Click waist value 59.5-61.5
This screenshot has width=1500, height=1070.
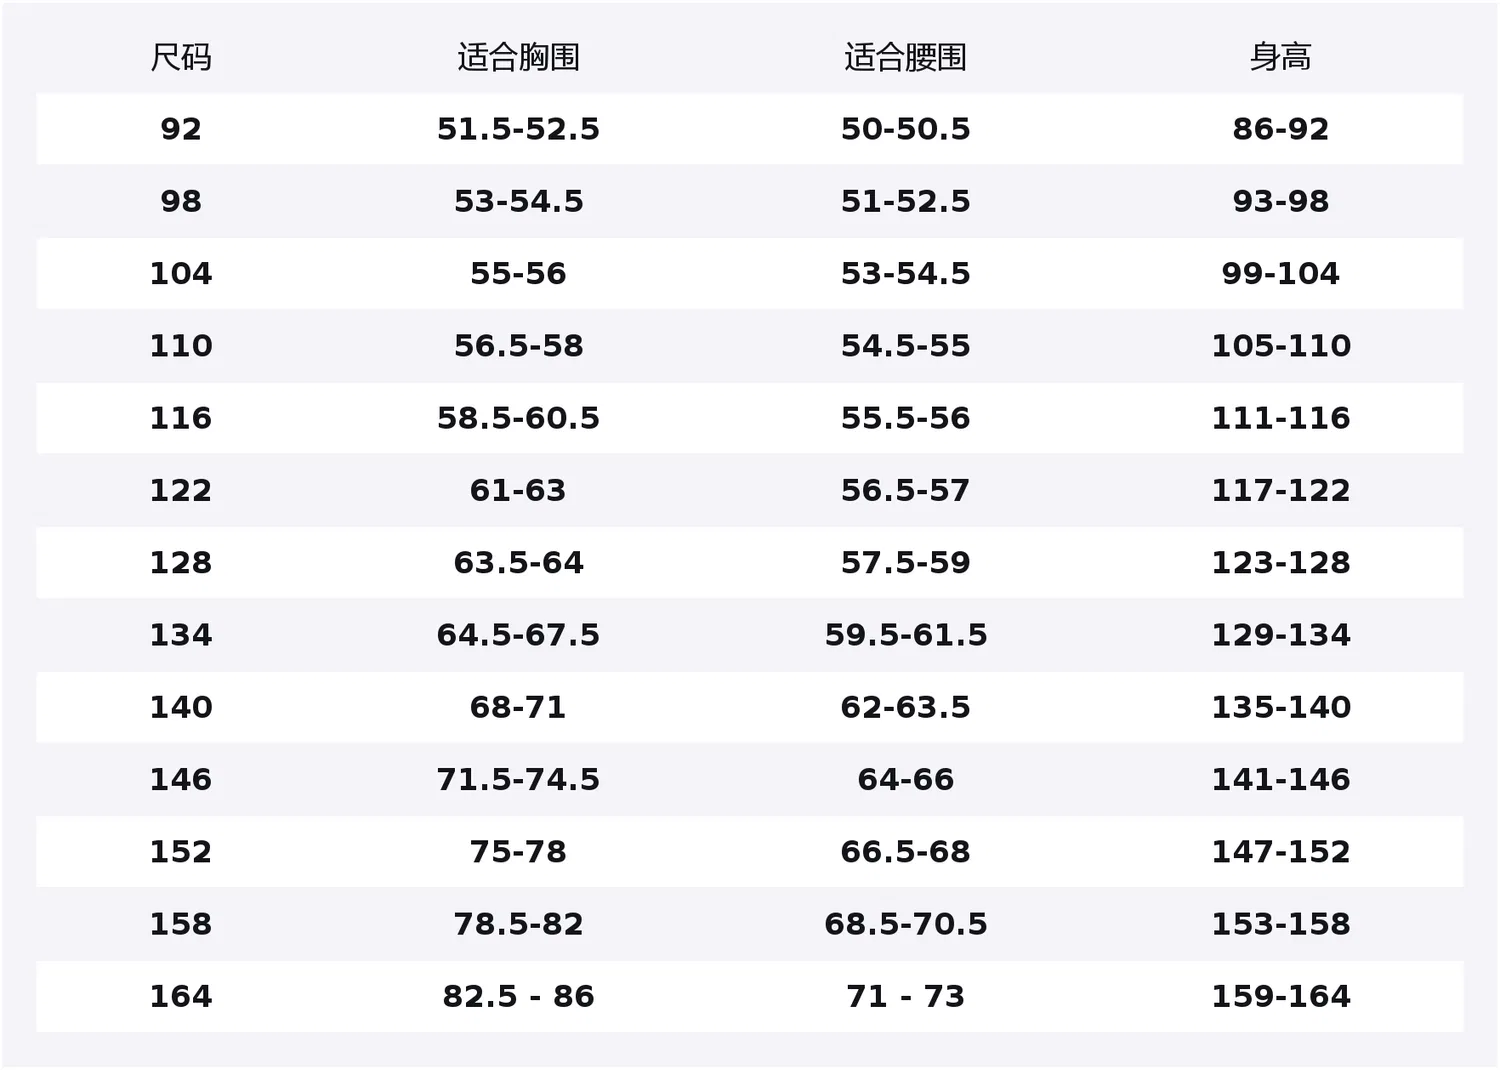pyautogui.click(x=905, y=635)
